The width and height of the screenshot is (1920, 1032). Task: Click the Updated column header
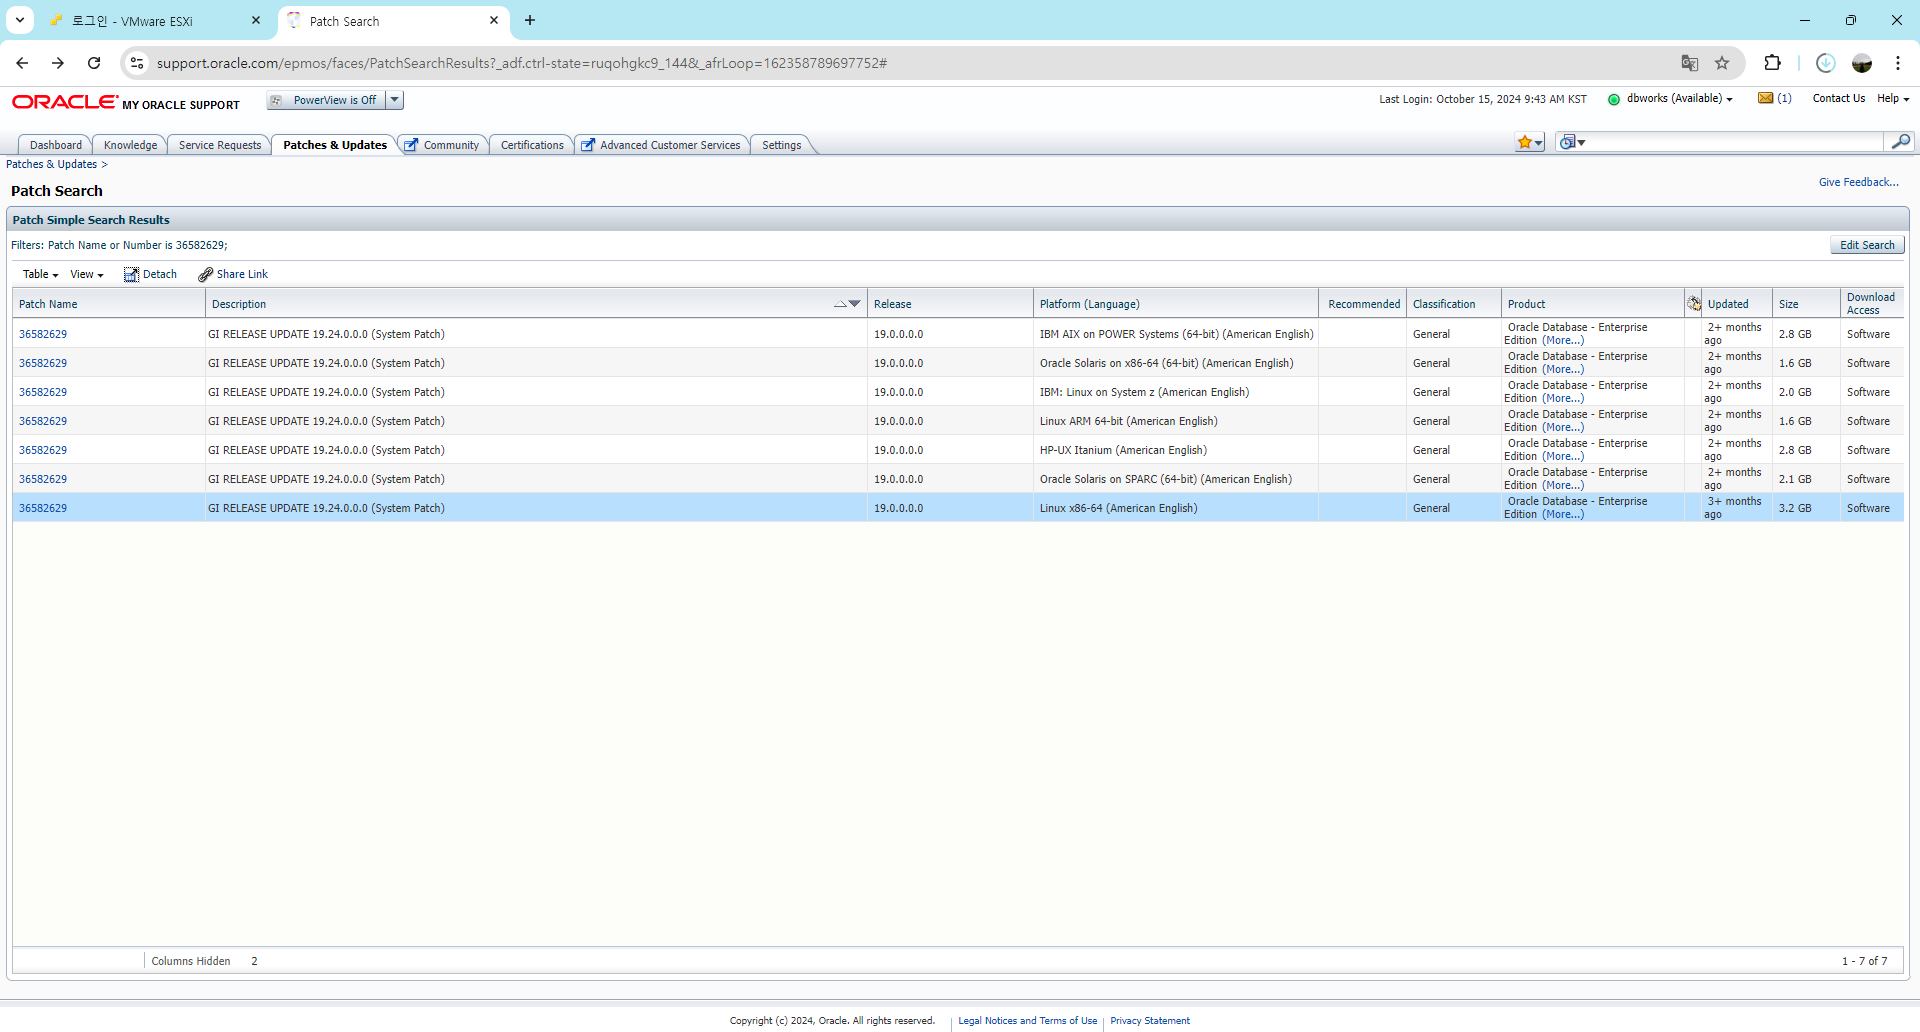[1738, 304]
